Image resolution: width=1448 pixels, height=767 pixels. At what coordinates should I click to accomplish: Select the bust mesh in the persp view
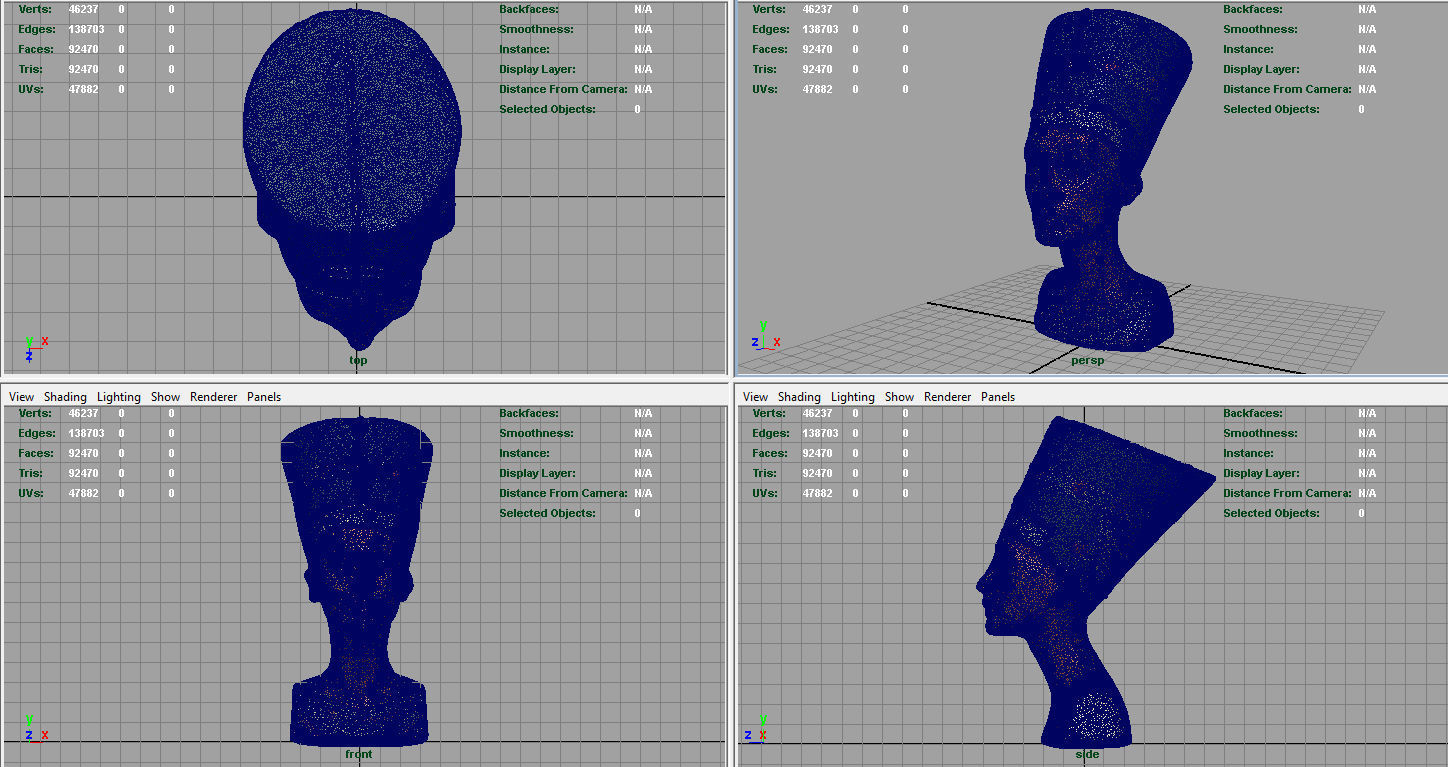(x=1110, y=180)
